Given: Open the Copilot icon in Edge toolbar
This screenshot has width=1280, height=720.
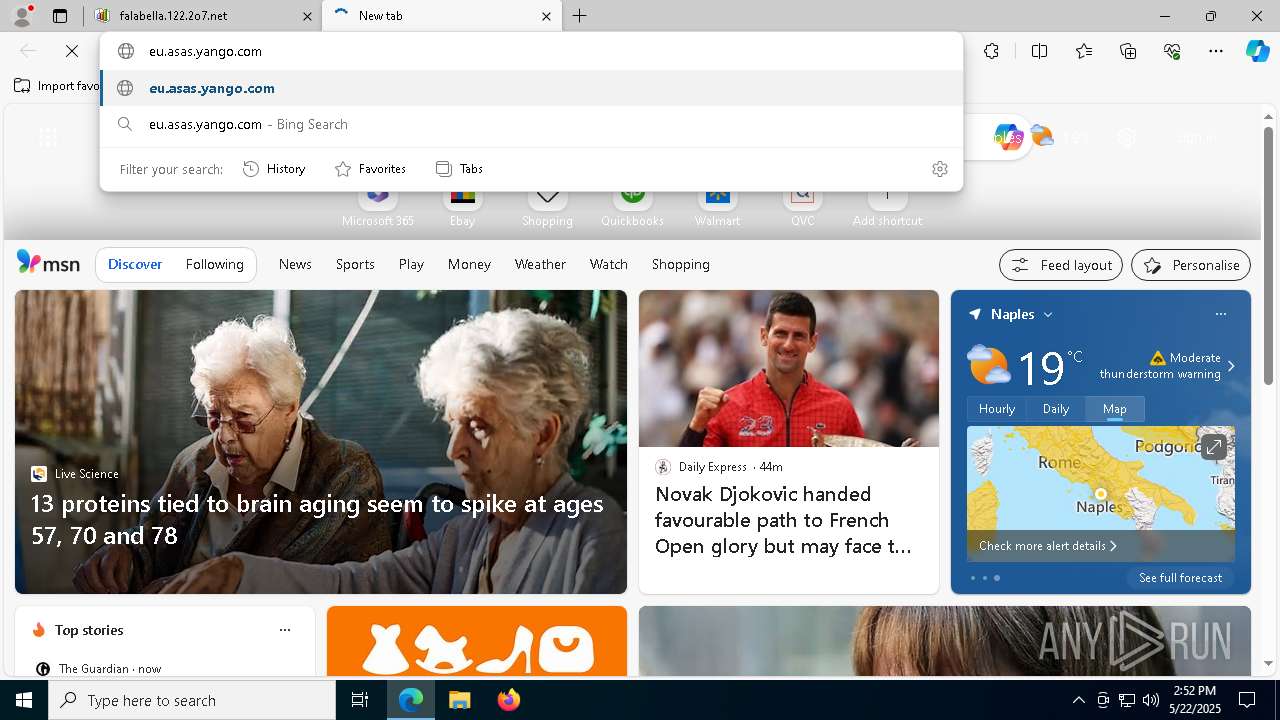Looking at the screenshot, I should click(1257, 51).
